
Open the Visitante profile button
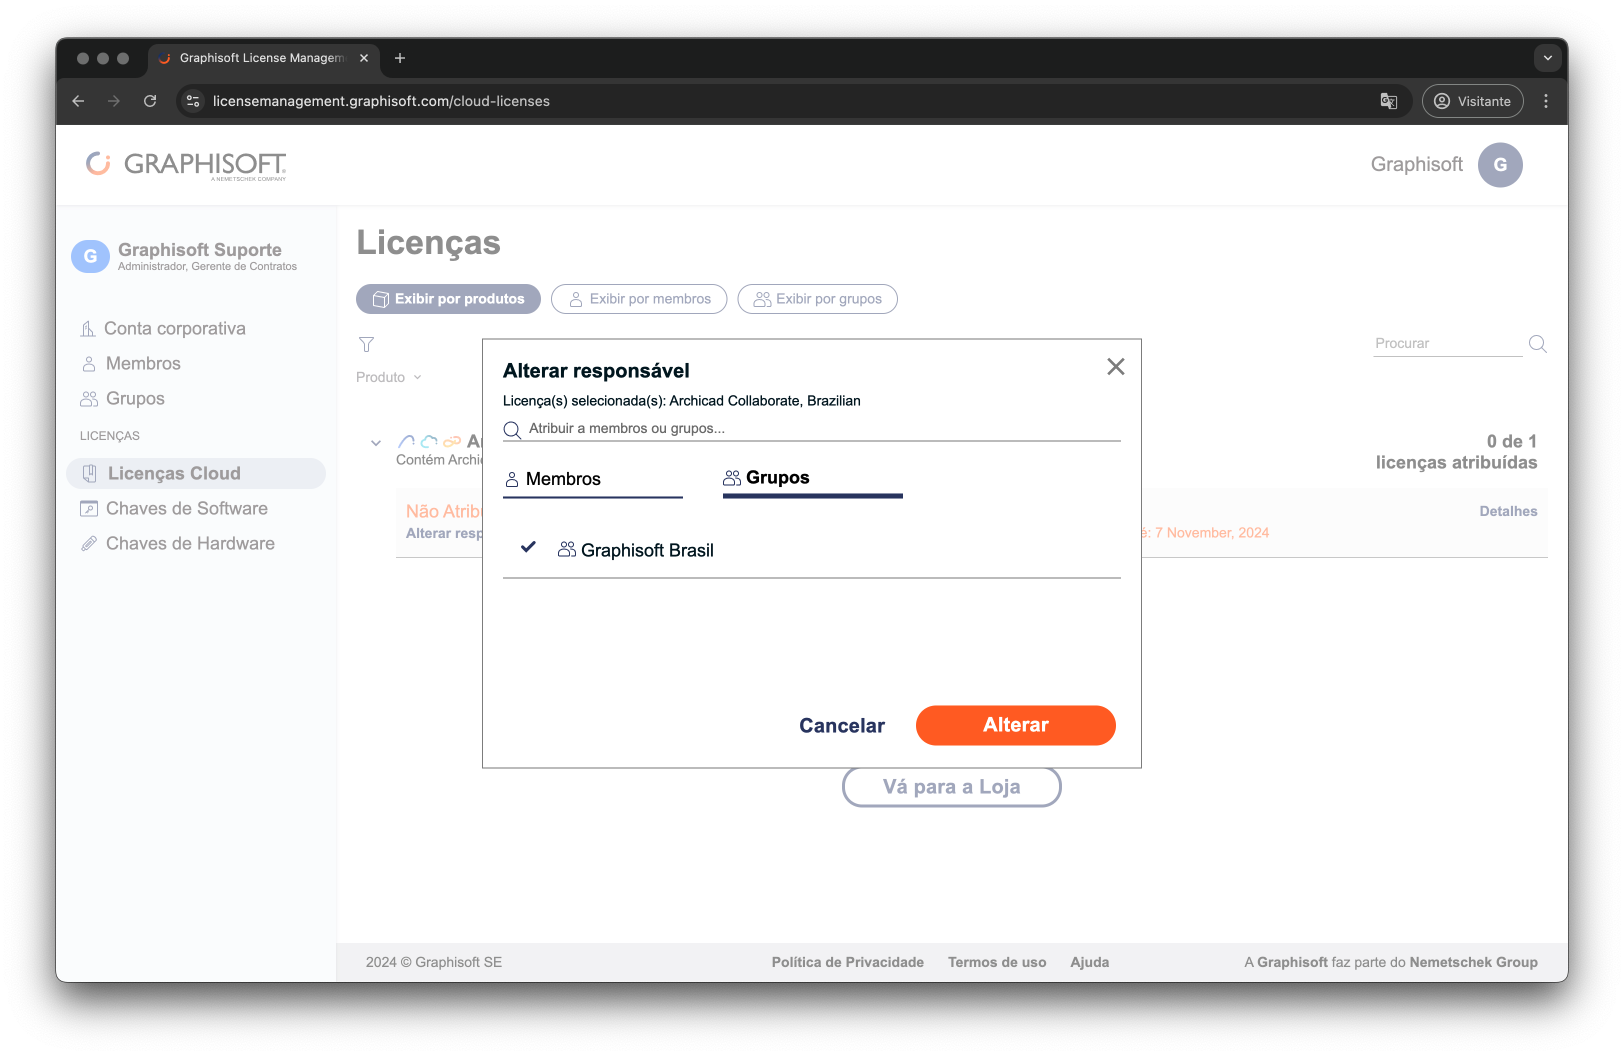tap(1473, 101)
